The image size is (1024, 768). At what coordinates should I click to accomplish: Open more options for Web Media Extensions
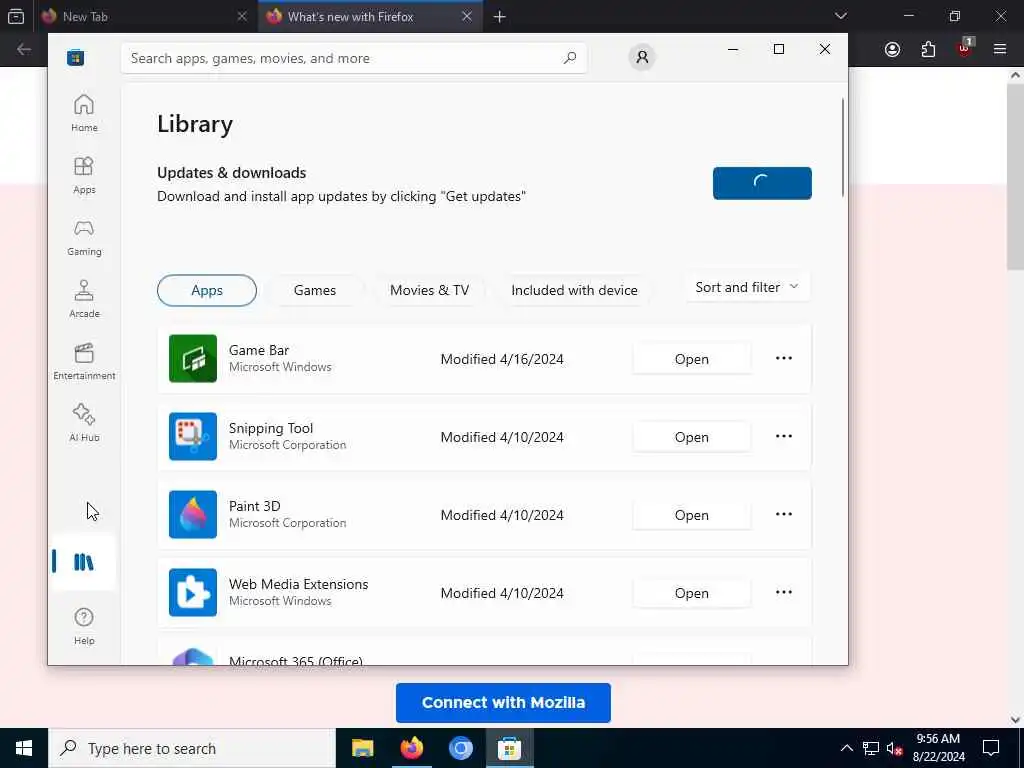[x=784, y=592]
